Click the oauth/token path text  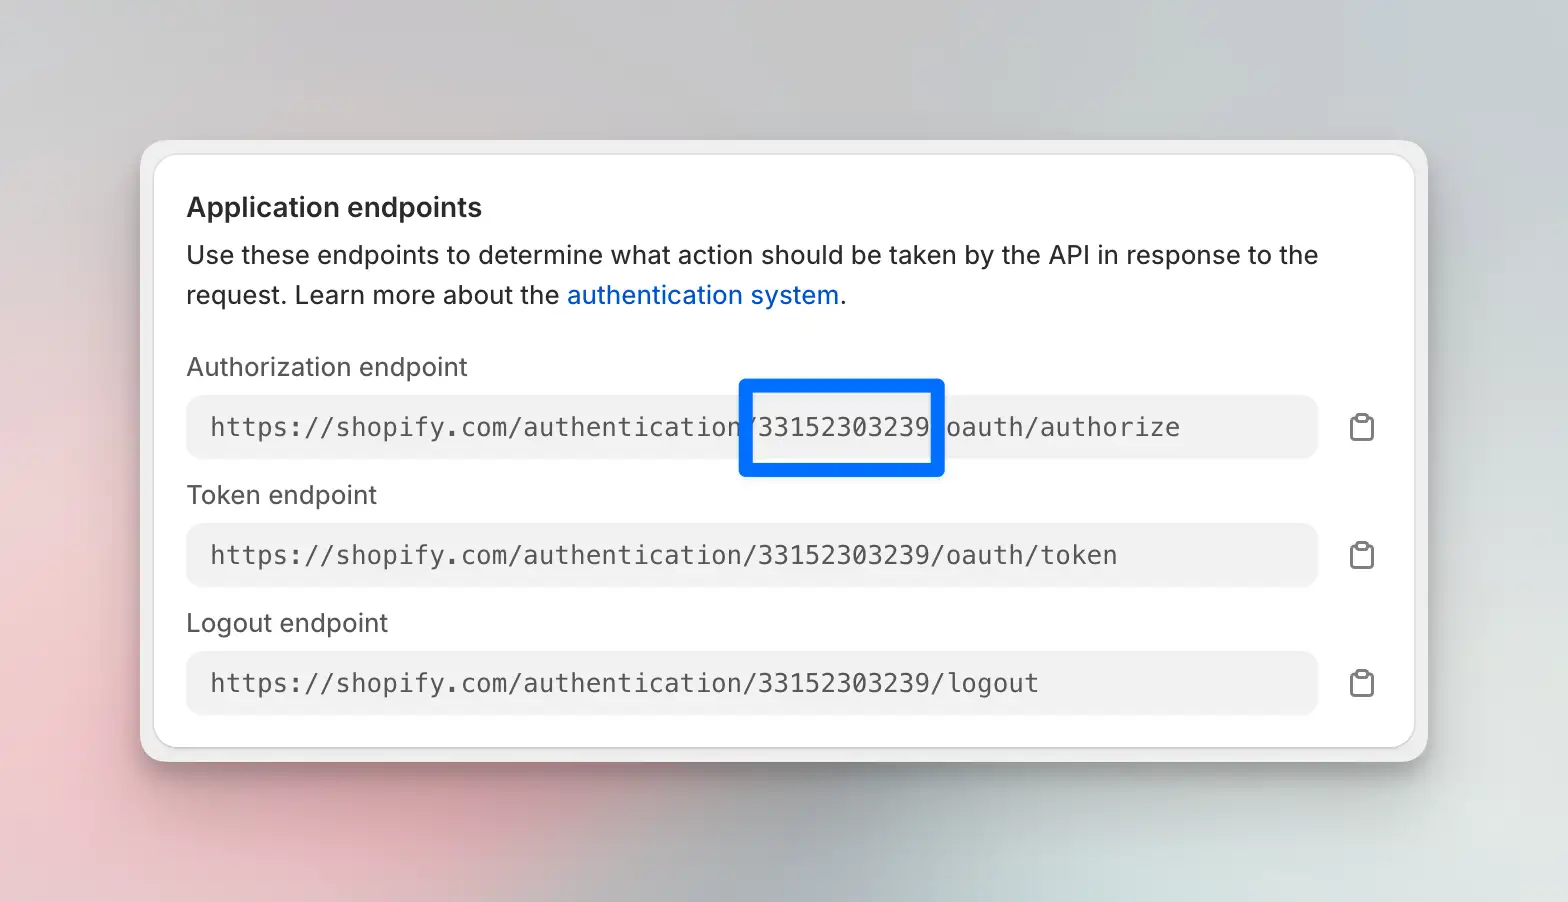[1031, 555]
